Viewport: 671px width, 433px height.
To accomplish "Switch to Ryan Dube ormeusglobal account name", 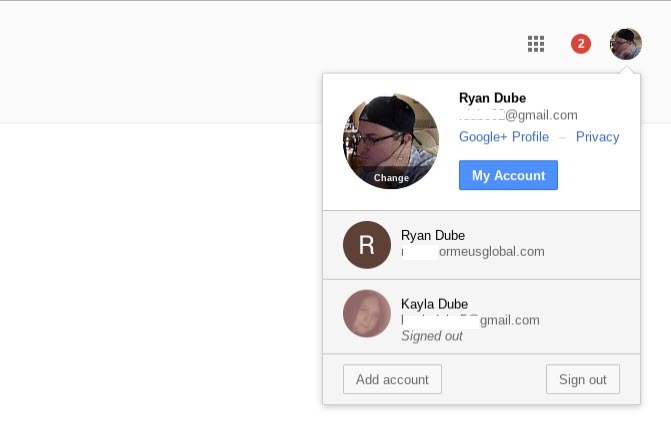I will pyautogui.click(x=433, y=235).
